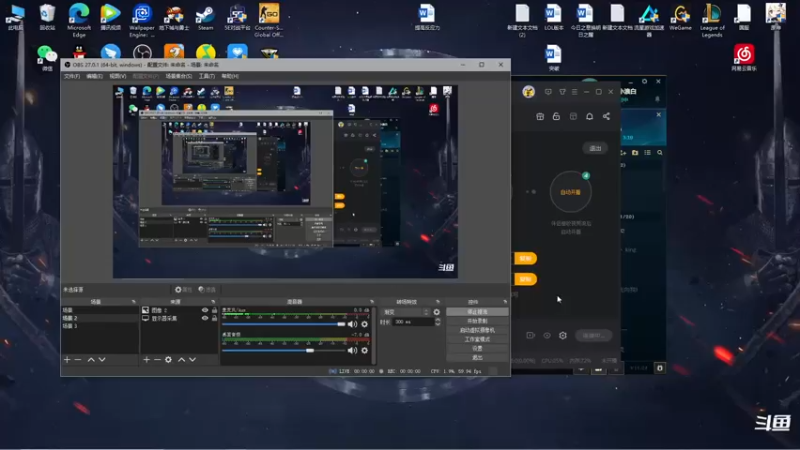Open settings gear at assistant bottom bar
Screen dimensions: 800x450
click(x=563, y=335)
